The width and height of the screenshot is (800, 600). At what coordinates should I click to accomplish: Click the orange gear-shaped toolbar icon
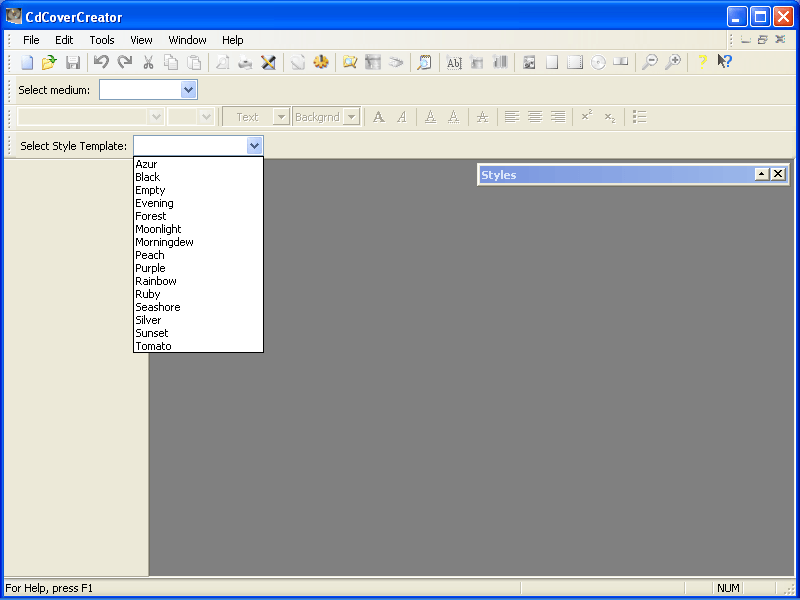point(321,62)
